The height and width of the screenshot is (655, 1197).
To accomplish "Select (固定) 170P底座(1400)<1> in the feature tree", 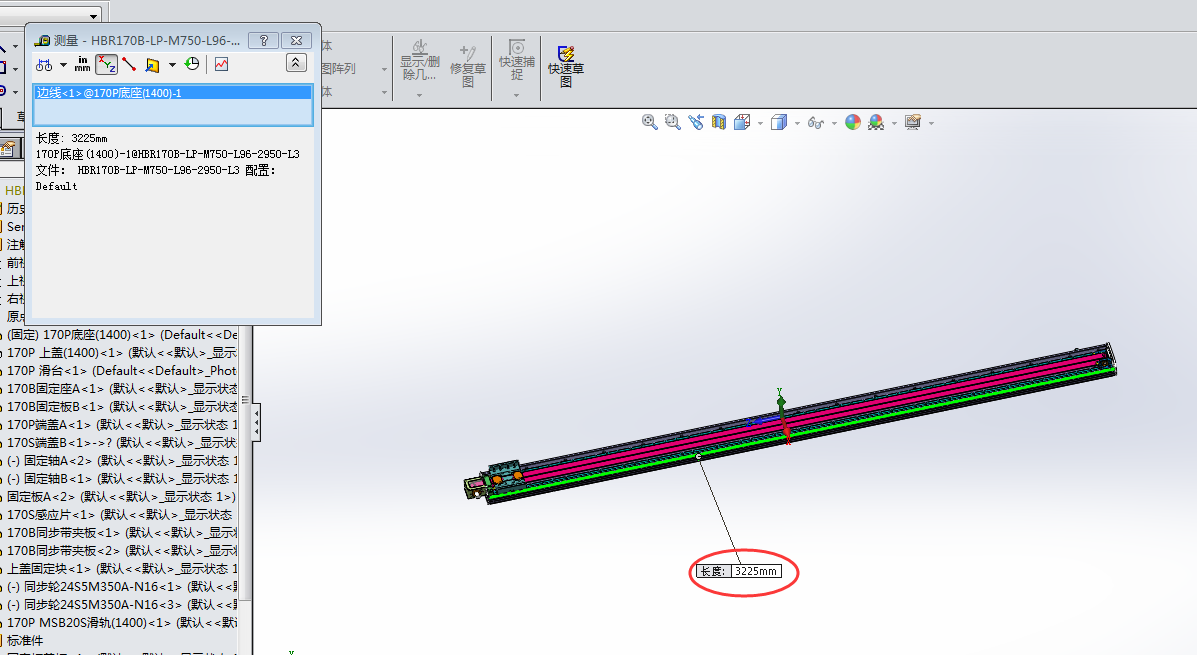I will [x=122, y=334].
